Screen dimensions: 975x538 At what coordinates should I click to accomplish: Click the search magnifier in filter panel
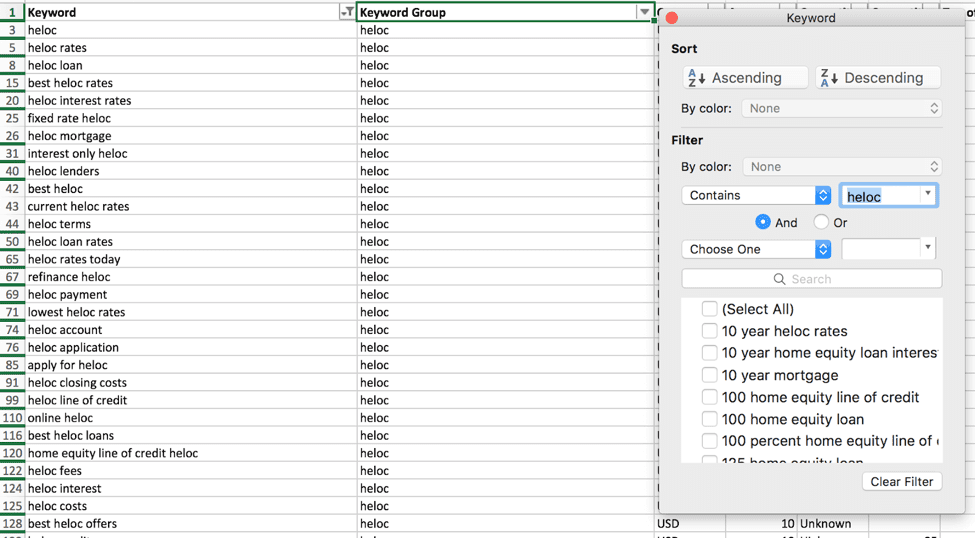click(x=779, y=279)
